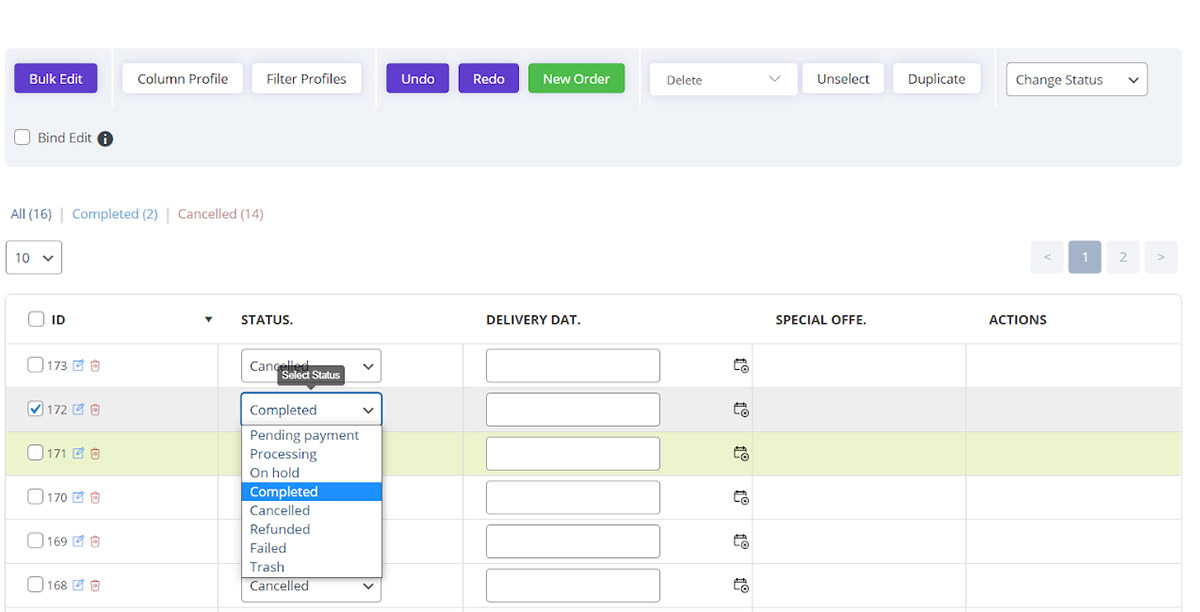The height and width of the screenshot is (612, 1200).
Task: Open edit icon for order 172
Action: [78, 410]
